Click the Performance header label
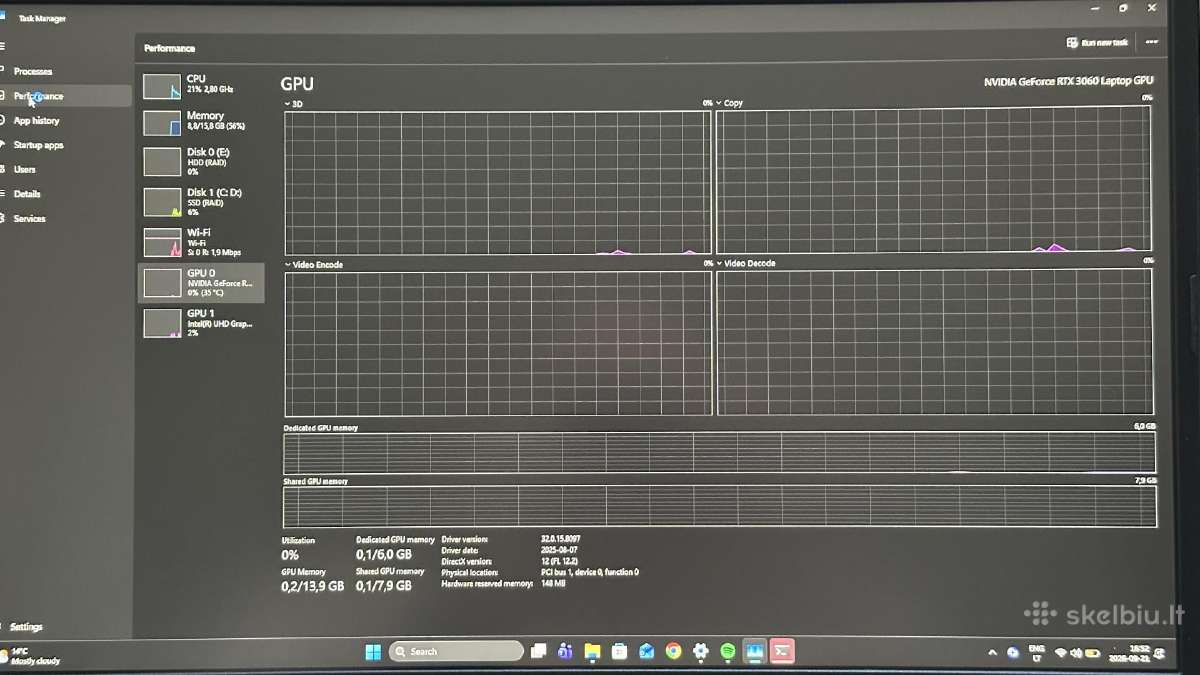Screen dimensions: 1200x675 tap(169, 48)
